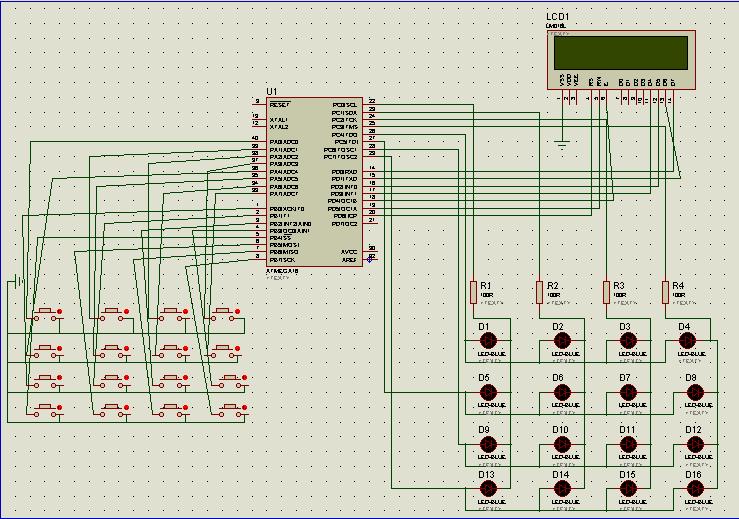This screenshot has height=519, width=739.
Task: Select LED D1 in the matrix
Action: tap(488, 340)
